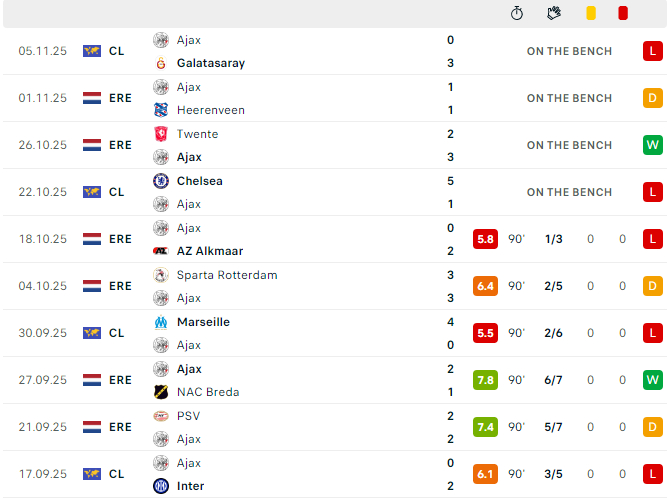This screenshot has height=501, width=670.
Task: Open the AZ Alkmaar team link
Action: coord(210,251)
